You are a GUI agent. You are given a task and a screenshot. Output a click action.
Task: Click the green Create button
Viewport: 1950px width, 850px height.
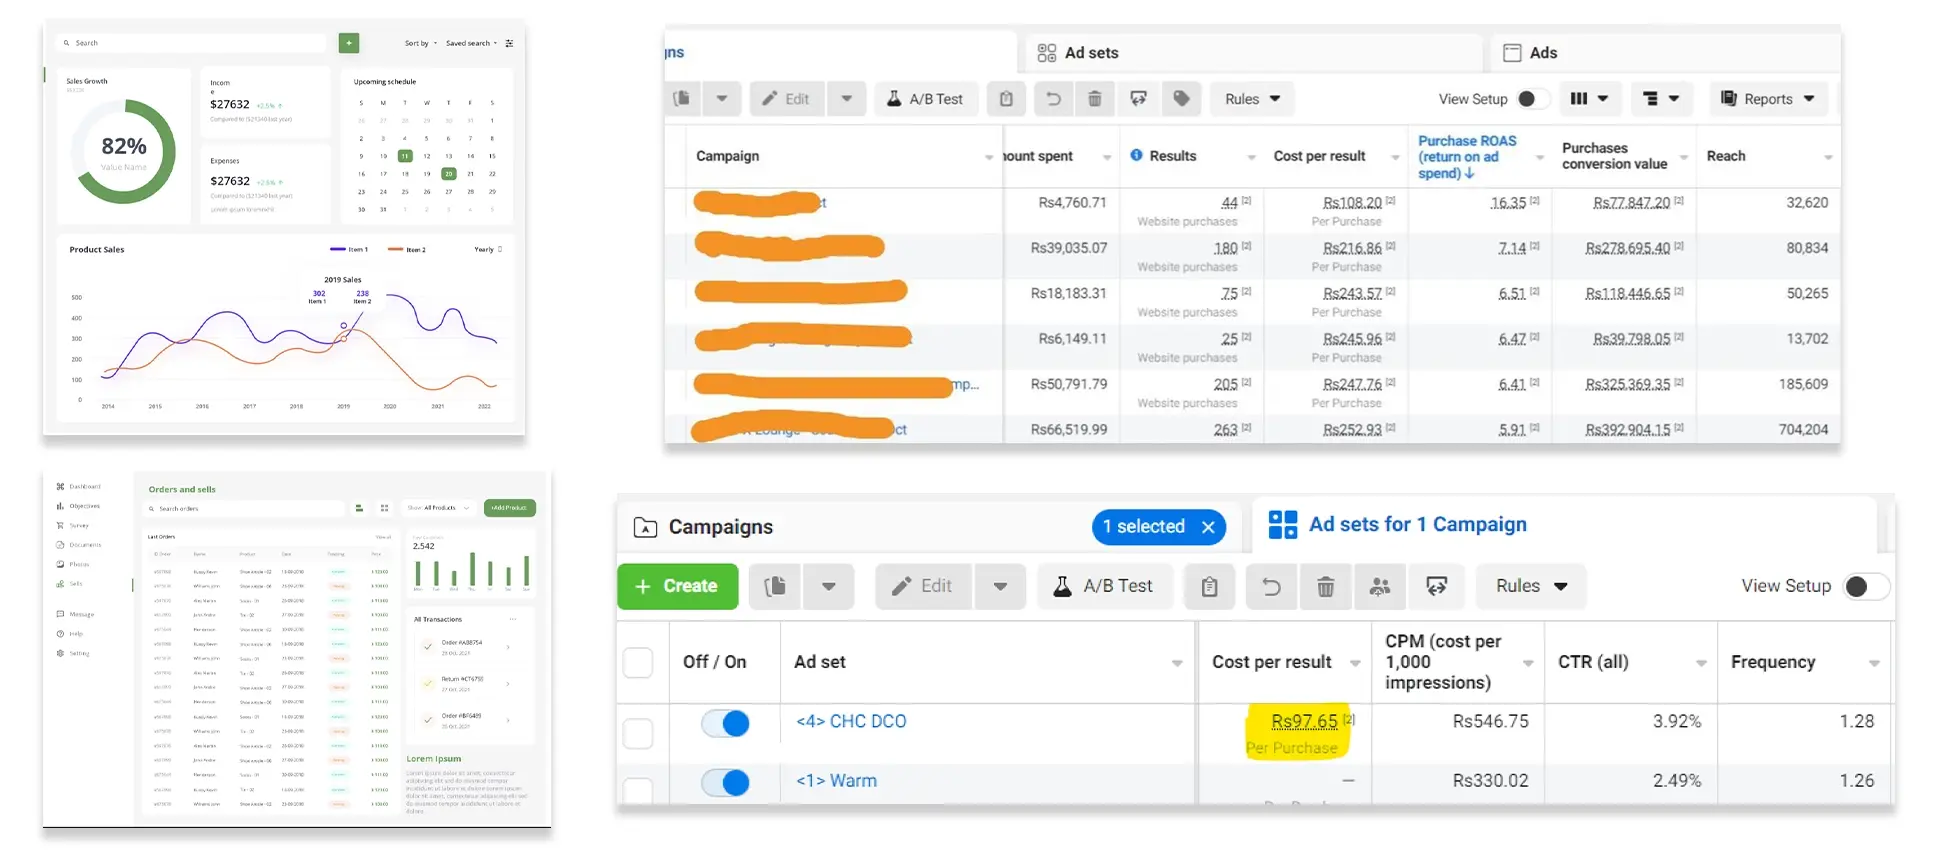pos(677,587)
